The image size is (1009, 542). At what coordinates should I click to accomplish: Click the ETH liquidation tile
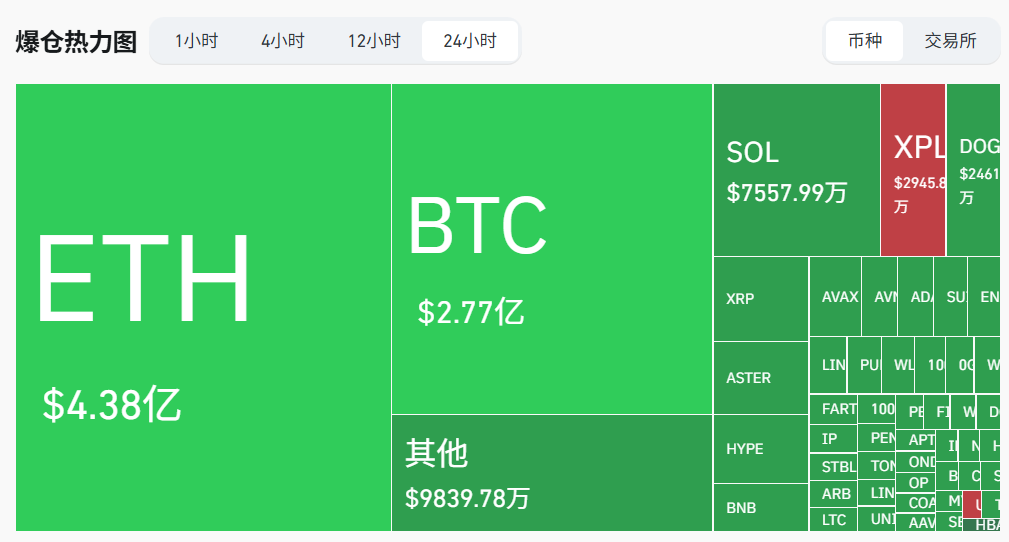pyautogui.click(x=203, y=307)
